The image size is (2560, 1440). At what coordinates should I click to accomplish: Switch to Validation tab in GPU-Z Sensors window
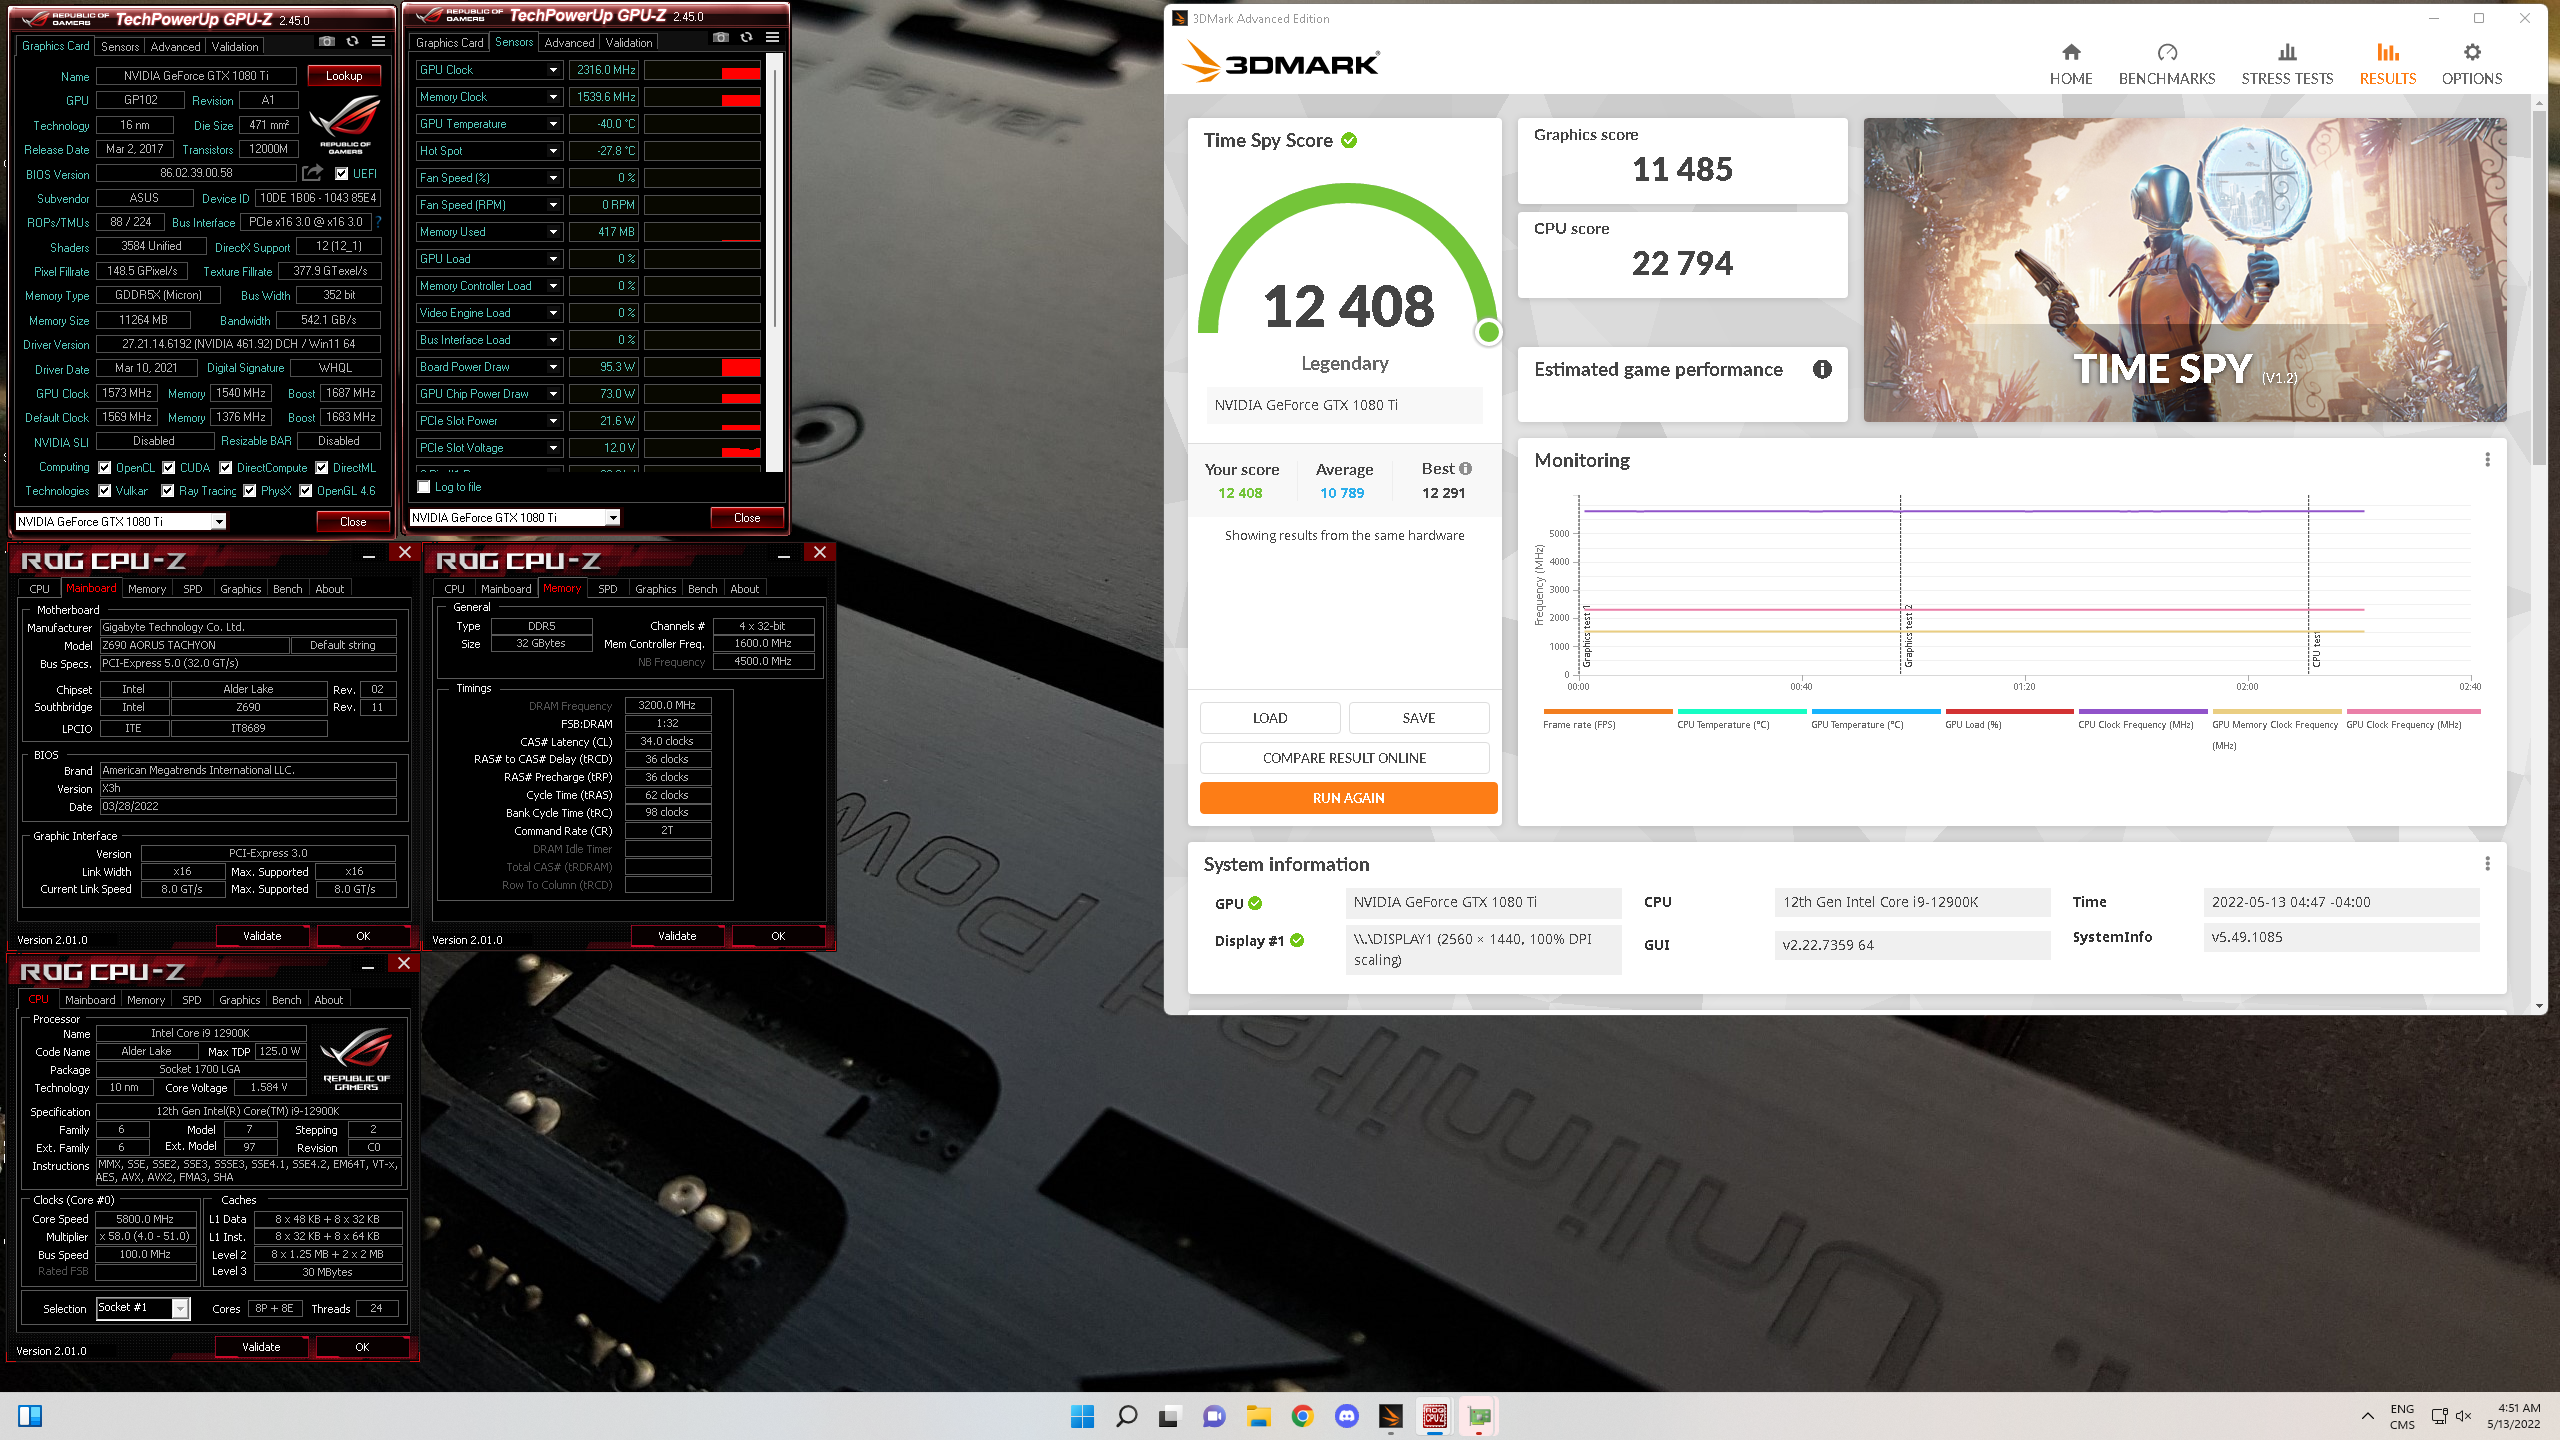[x=629, y=42]
